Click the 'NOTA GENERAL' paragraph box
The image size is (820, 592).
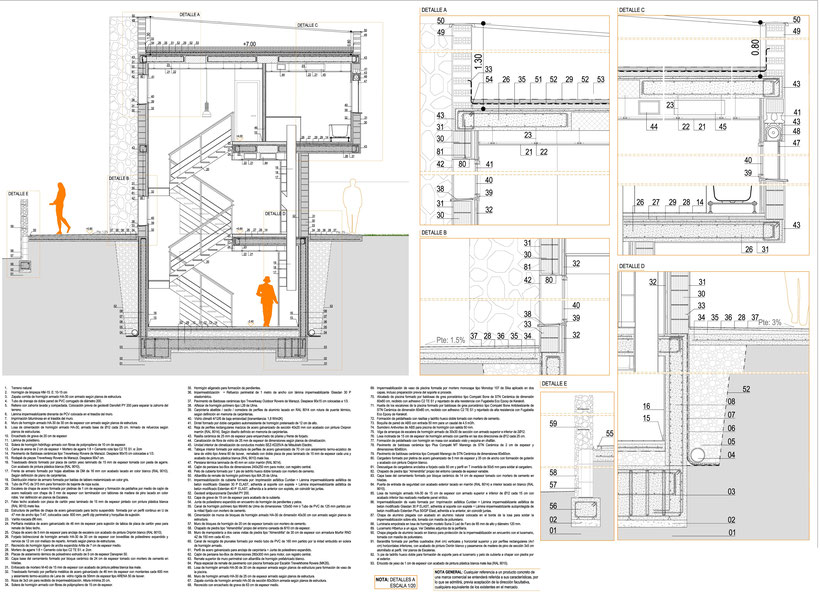click(486, 579)
